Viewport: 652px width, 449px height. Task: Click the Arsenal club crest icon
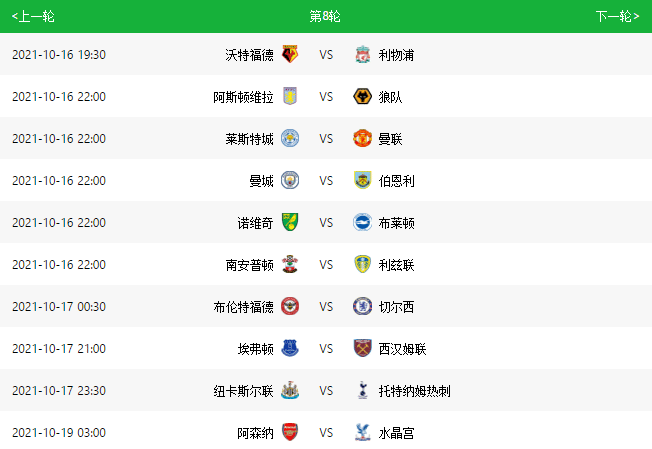pyautogui.click(x=290, y=433)
